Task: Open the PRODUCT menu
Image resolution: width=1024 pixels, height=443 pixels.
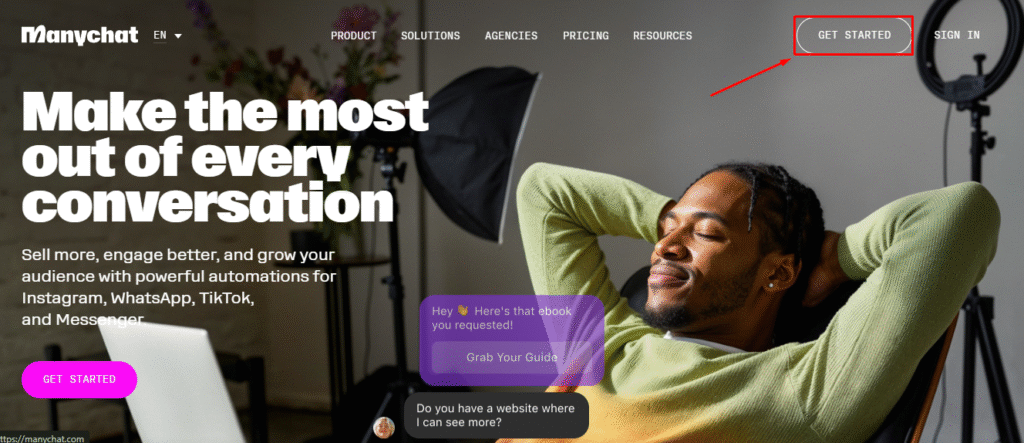Action: click(353, 35)
